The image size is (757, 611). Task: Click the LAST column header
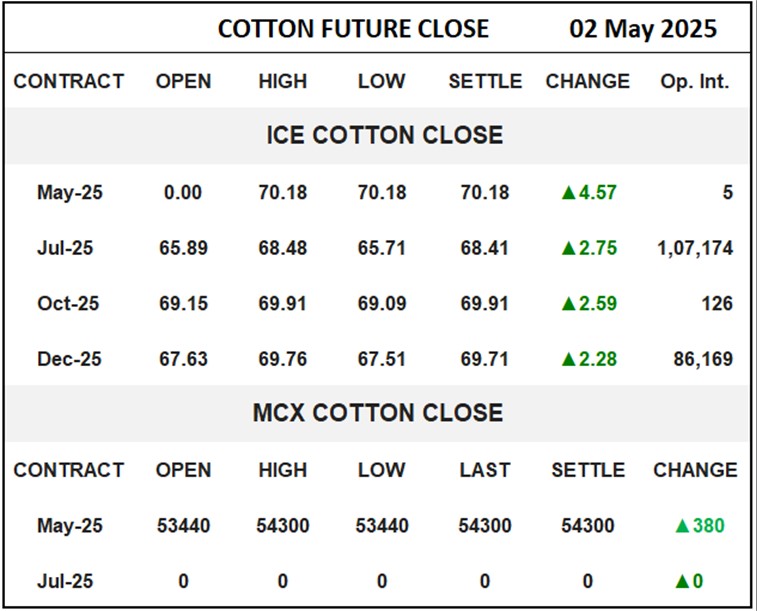point(484,470)
